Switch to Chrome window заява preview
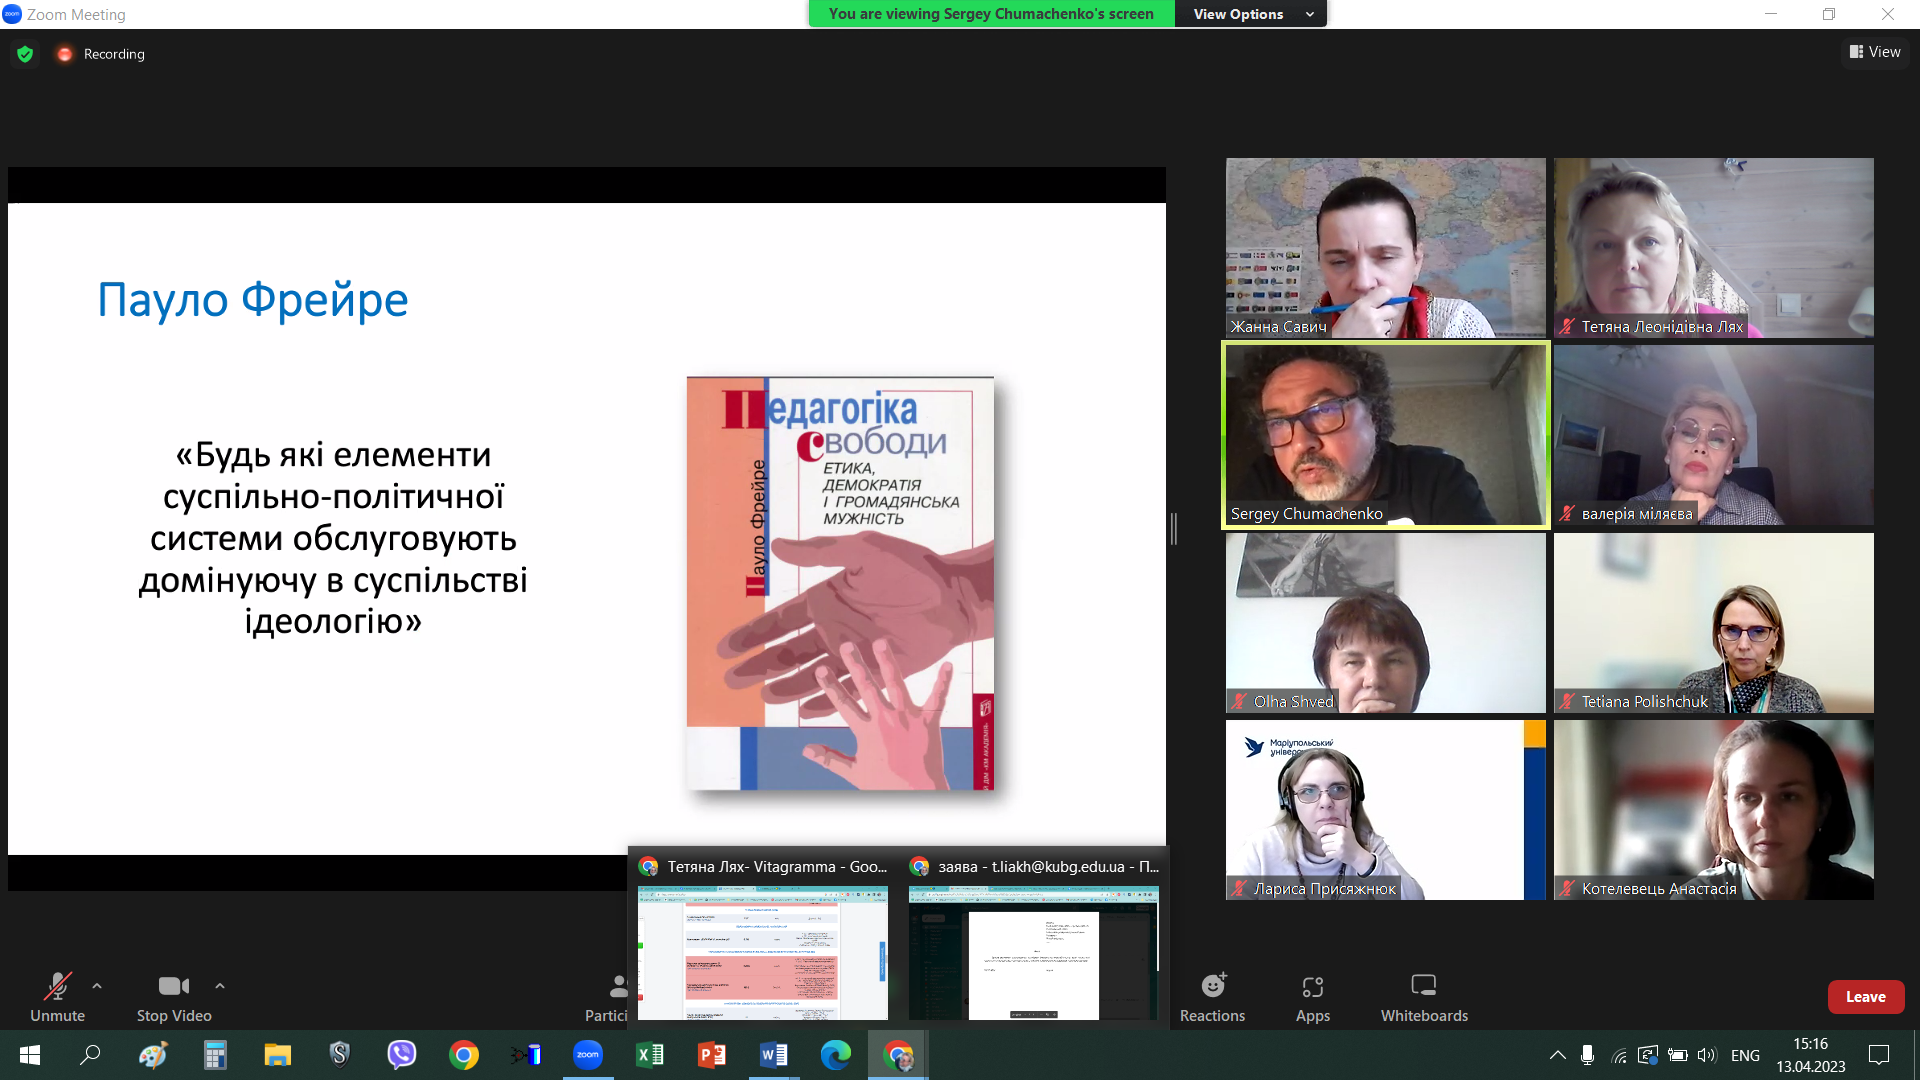 (x=1034, y=939)
